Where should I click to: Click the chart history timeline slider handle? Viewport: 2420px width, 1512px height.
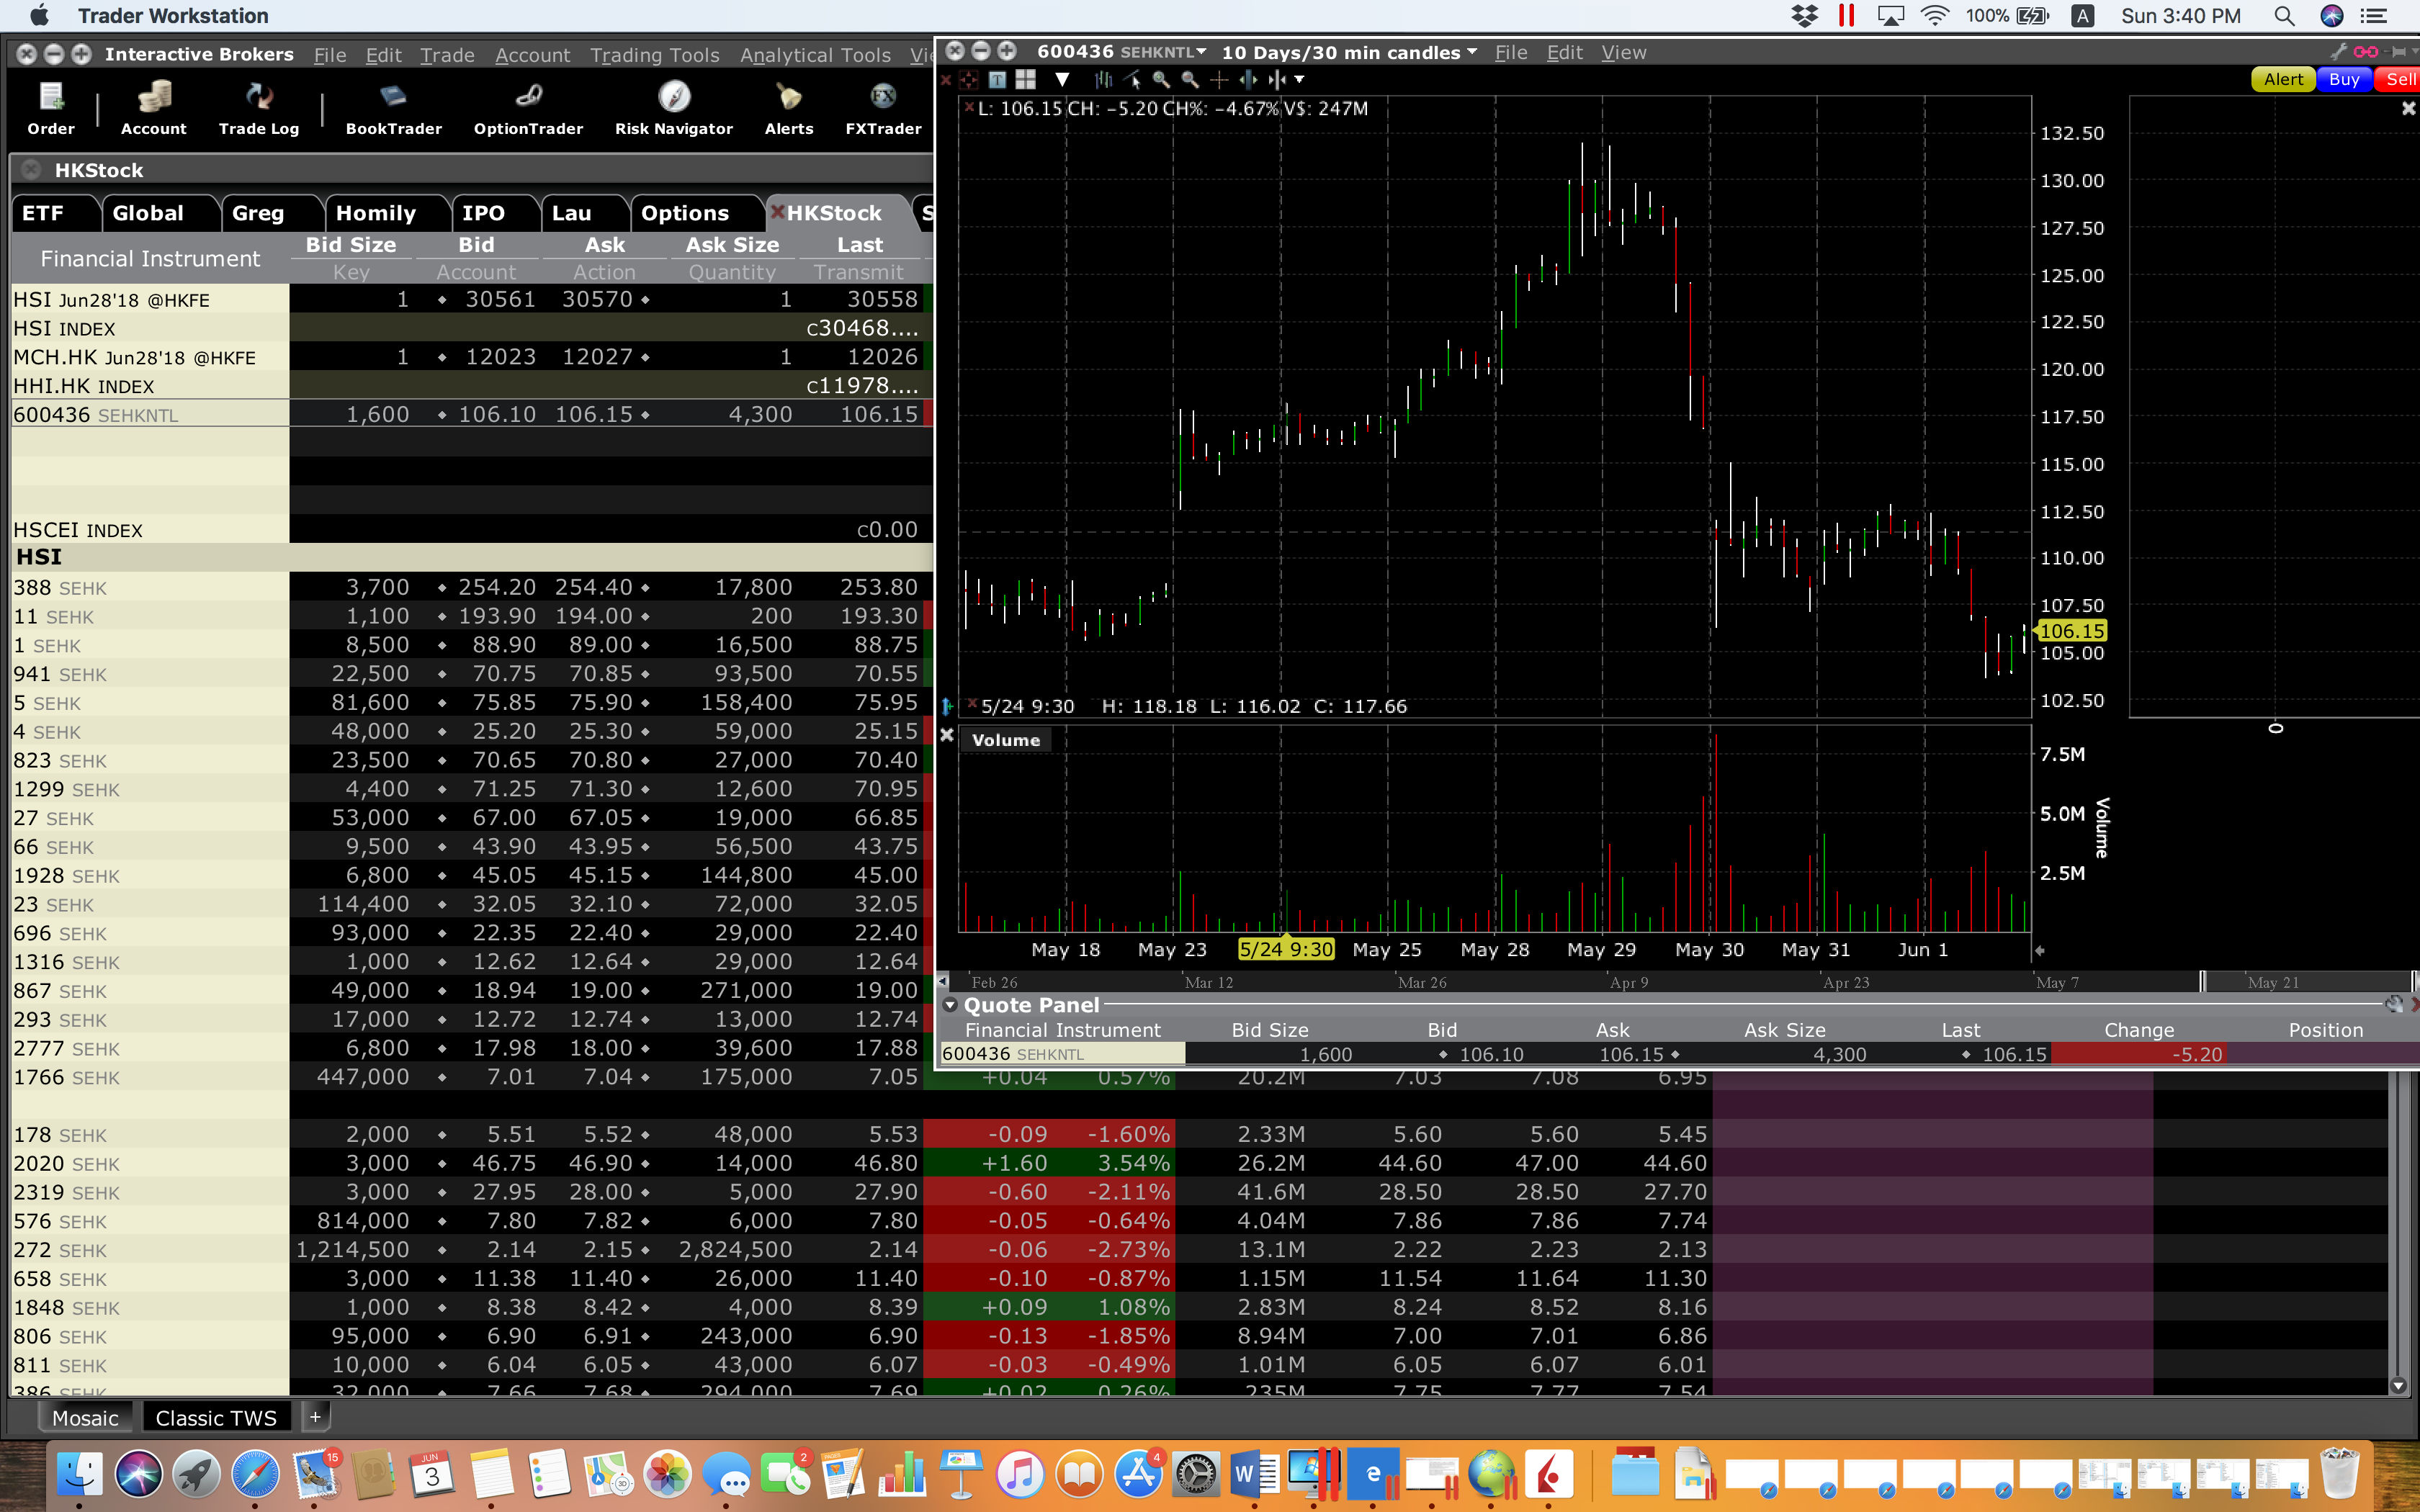[x=2202, y=981]
